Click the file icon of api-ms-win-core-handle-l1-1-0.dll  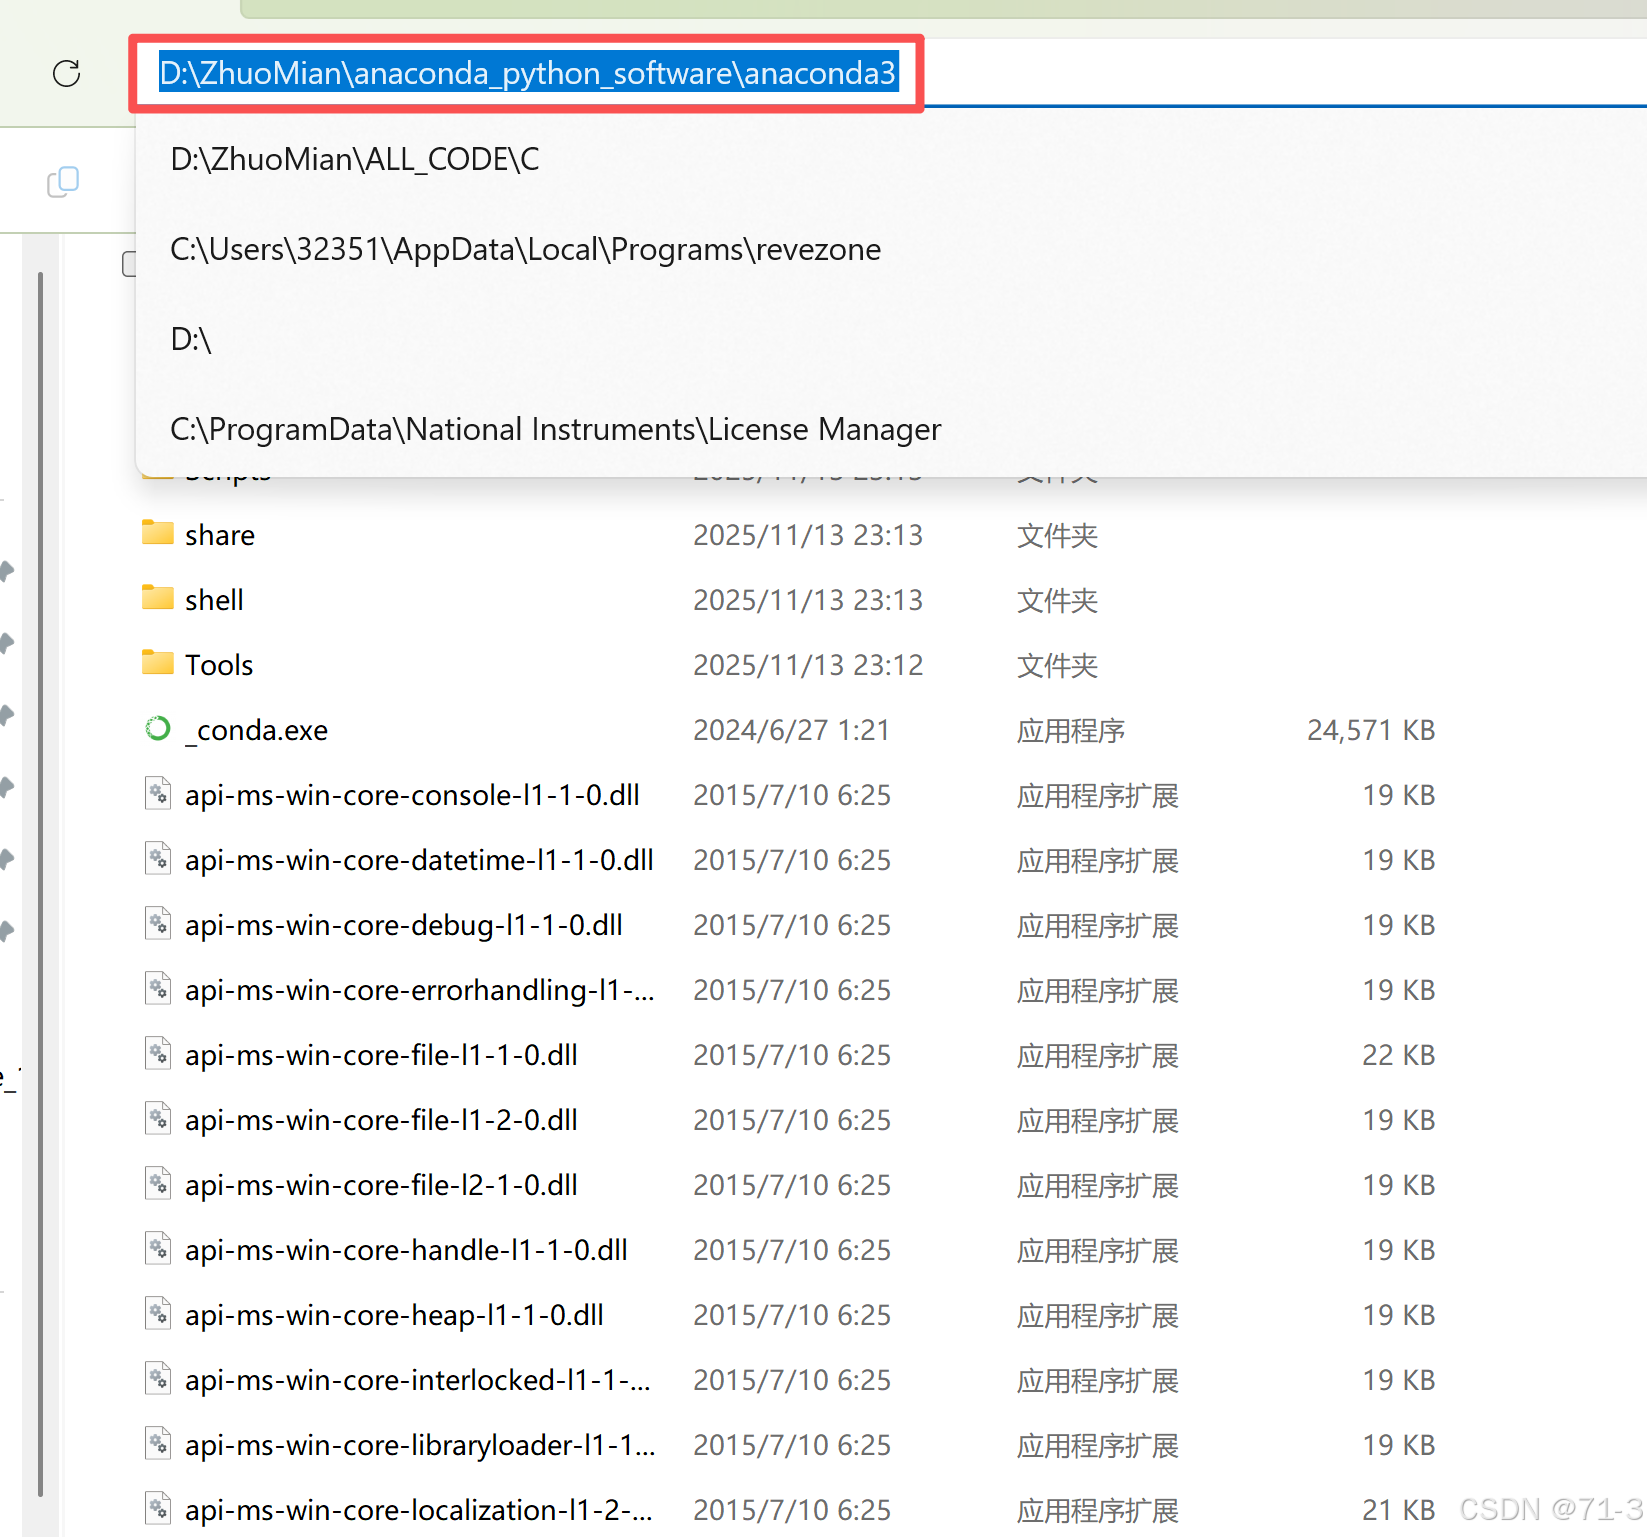coord(158,1248)
